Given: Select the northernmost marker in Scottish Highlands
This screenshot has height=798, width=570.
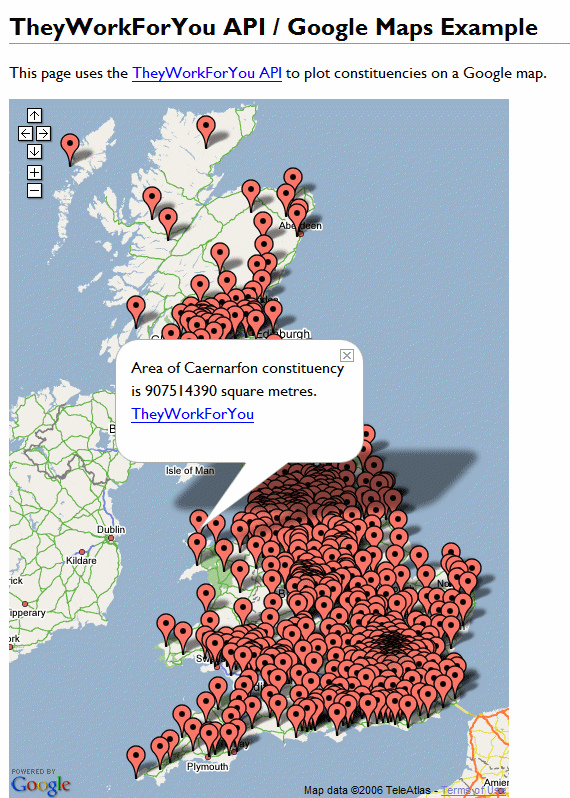Looking at the screenshot, I should click(206, 131).
